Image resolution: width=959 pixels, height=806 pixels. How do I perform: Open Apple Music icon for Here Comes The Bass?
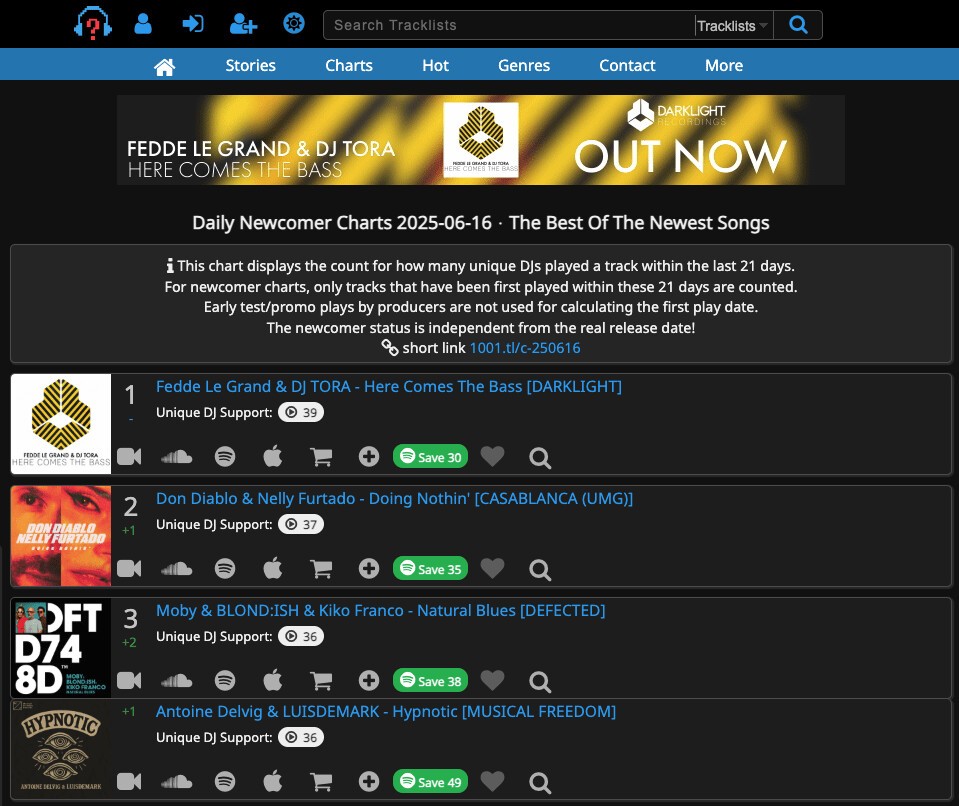[x=273, y=456]
